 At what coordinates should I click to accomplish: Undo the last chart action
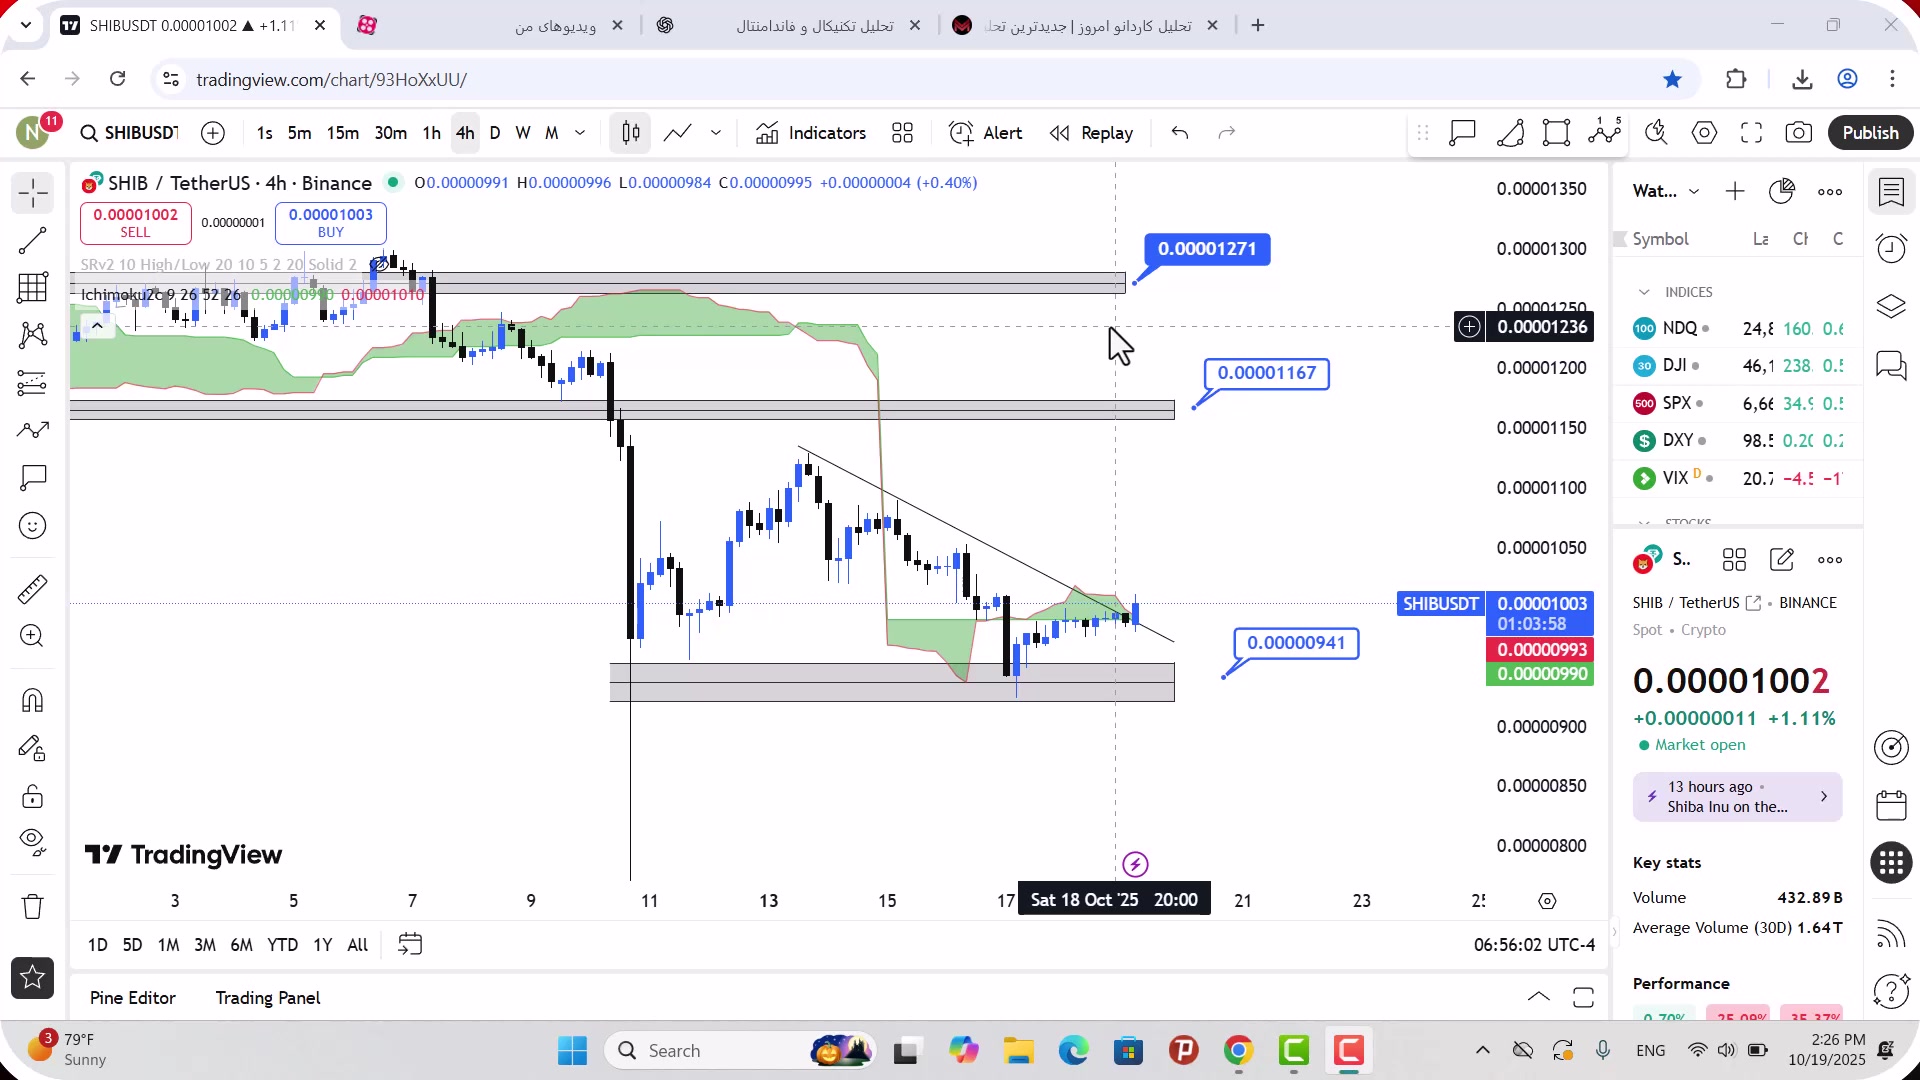[x=1180, y=133]
